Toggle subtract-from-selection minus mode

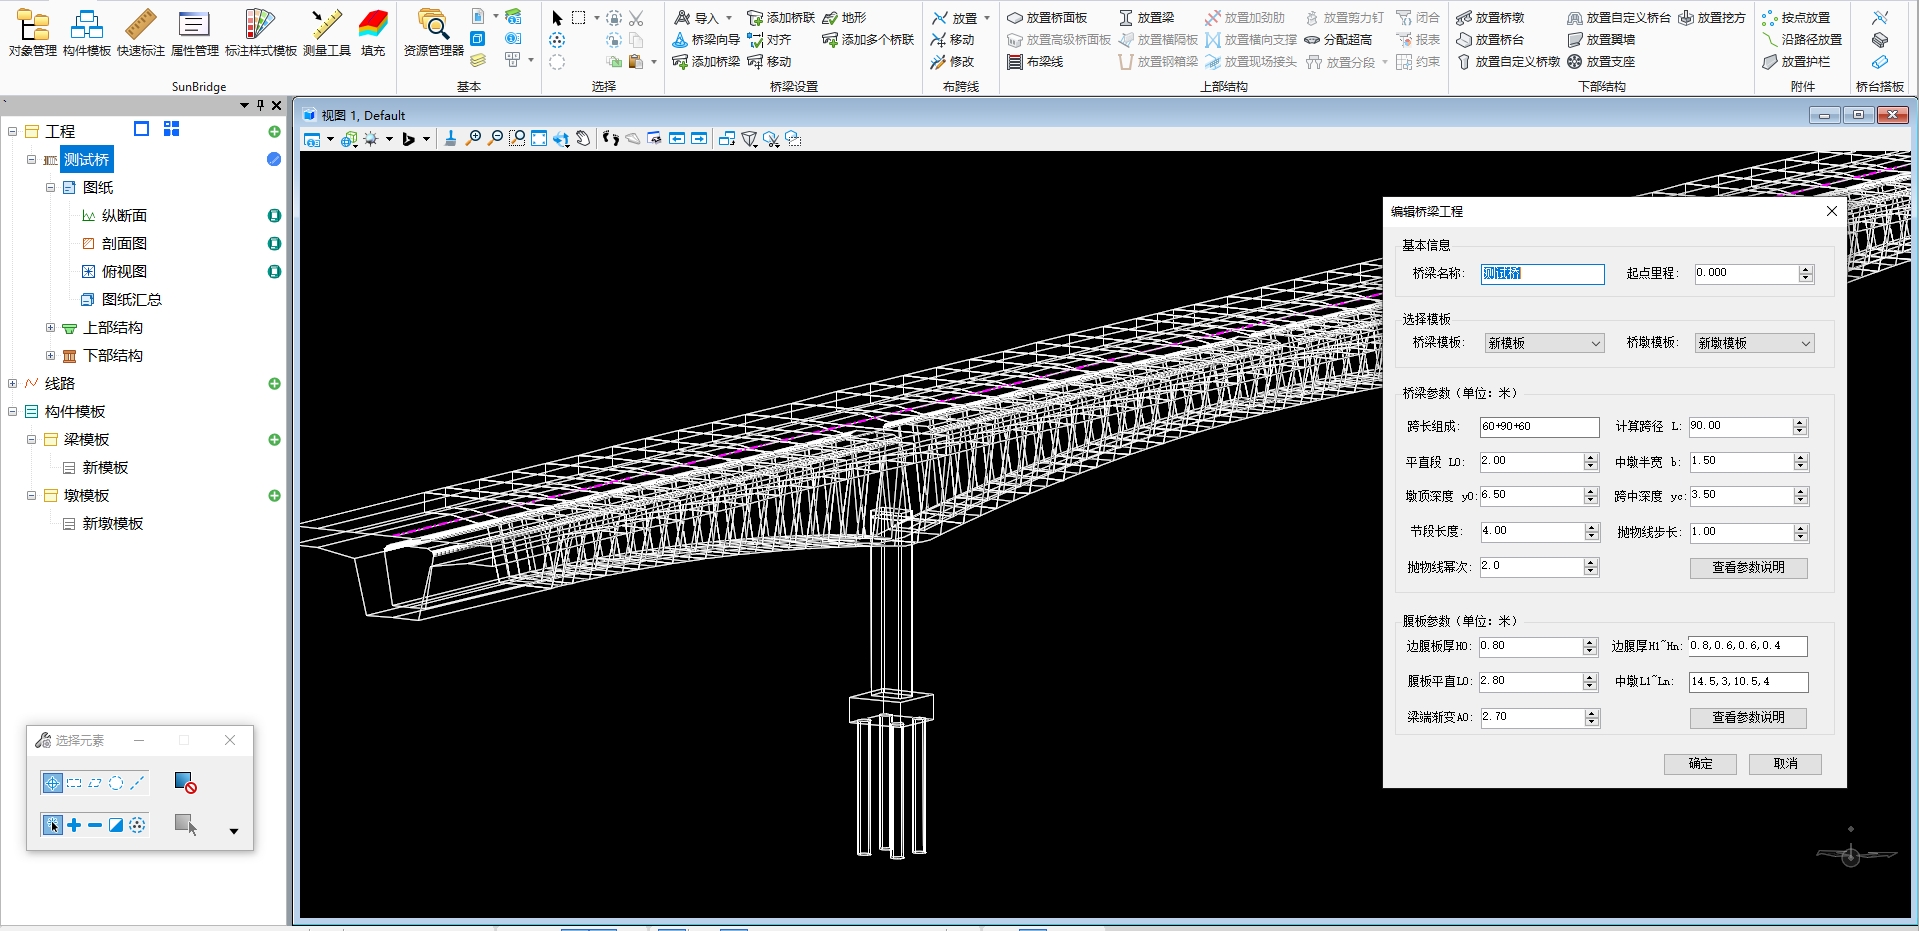[x=95, y=825]
